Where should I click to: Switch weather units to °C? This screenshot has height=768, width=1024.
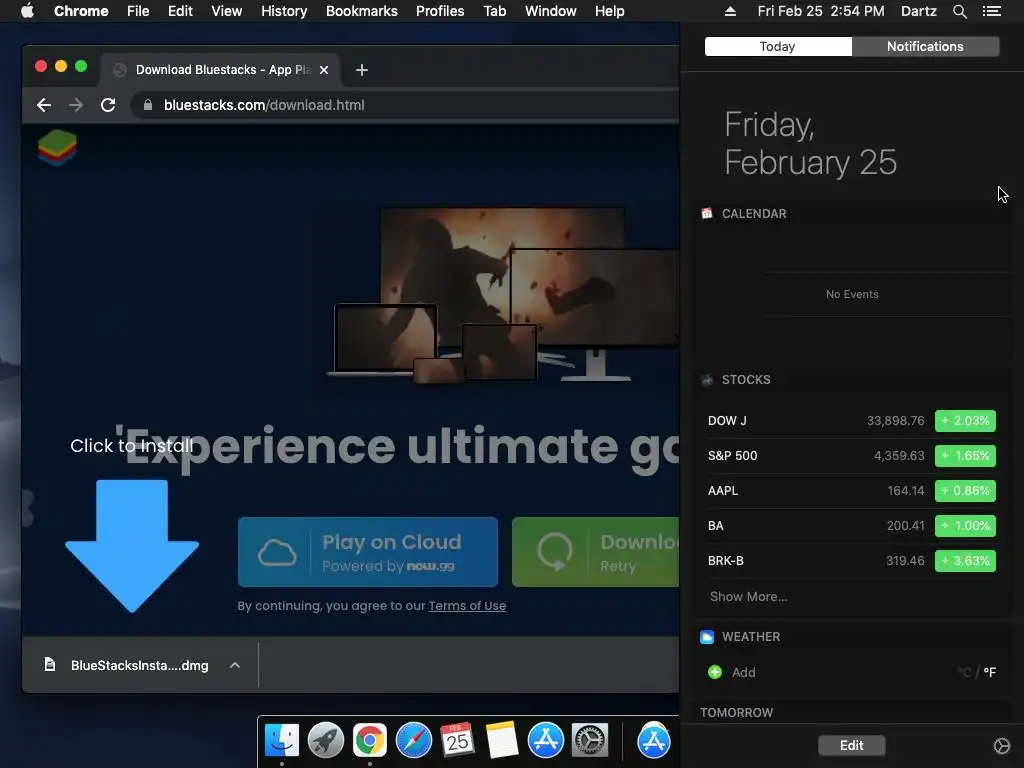(965, 672)
